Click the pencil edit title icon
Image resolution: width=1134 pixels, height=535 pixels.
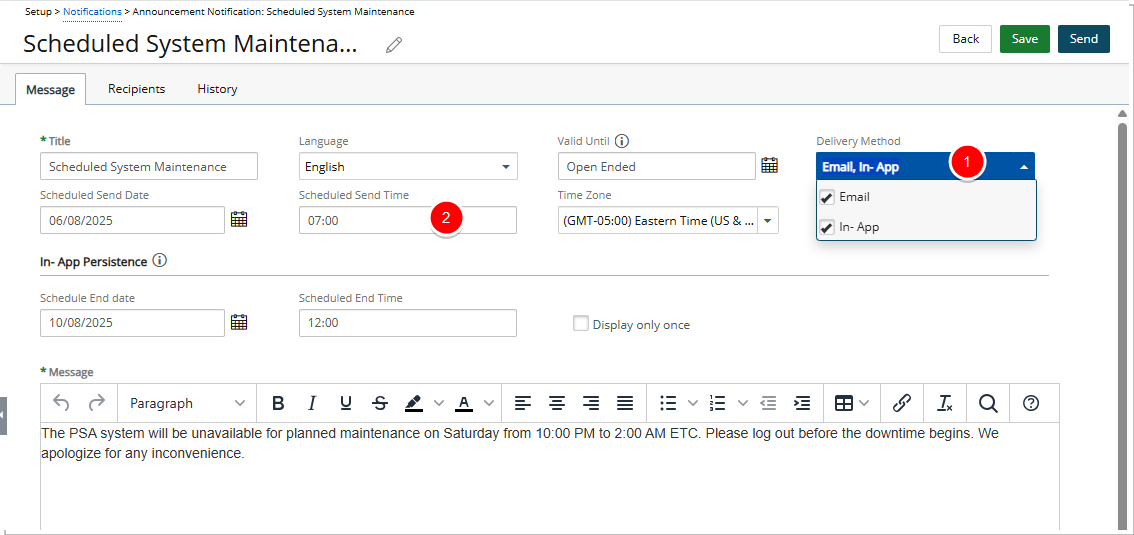pos(394,45)
